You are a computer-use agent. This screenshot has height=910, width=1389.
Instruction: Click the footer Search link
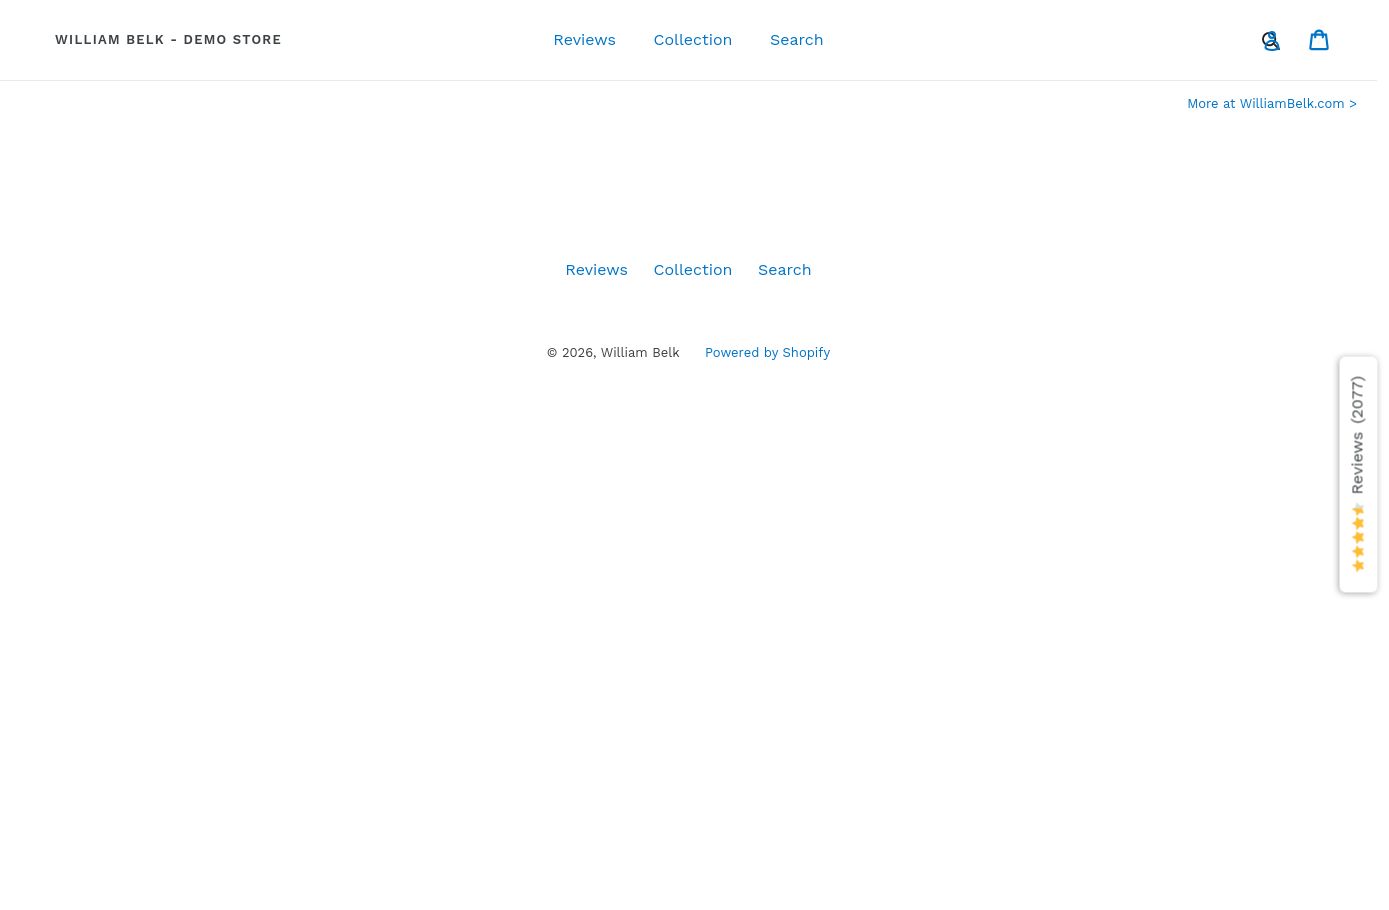coord(784,270)
